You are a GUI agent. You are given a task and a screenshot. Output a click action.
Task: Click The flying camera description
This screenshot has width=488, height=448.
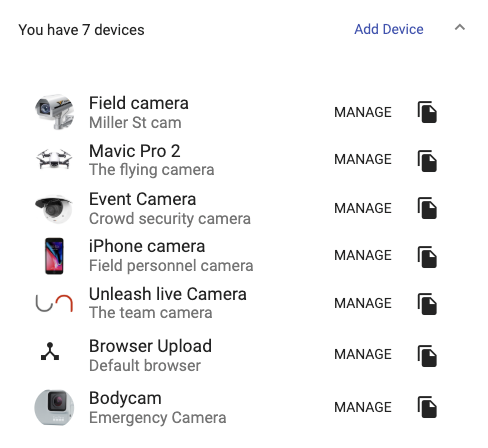[x=151, y=170]
